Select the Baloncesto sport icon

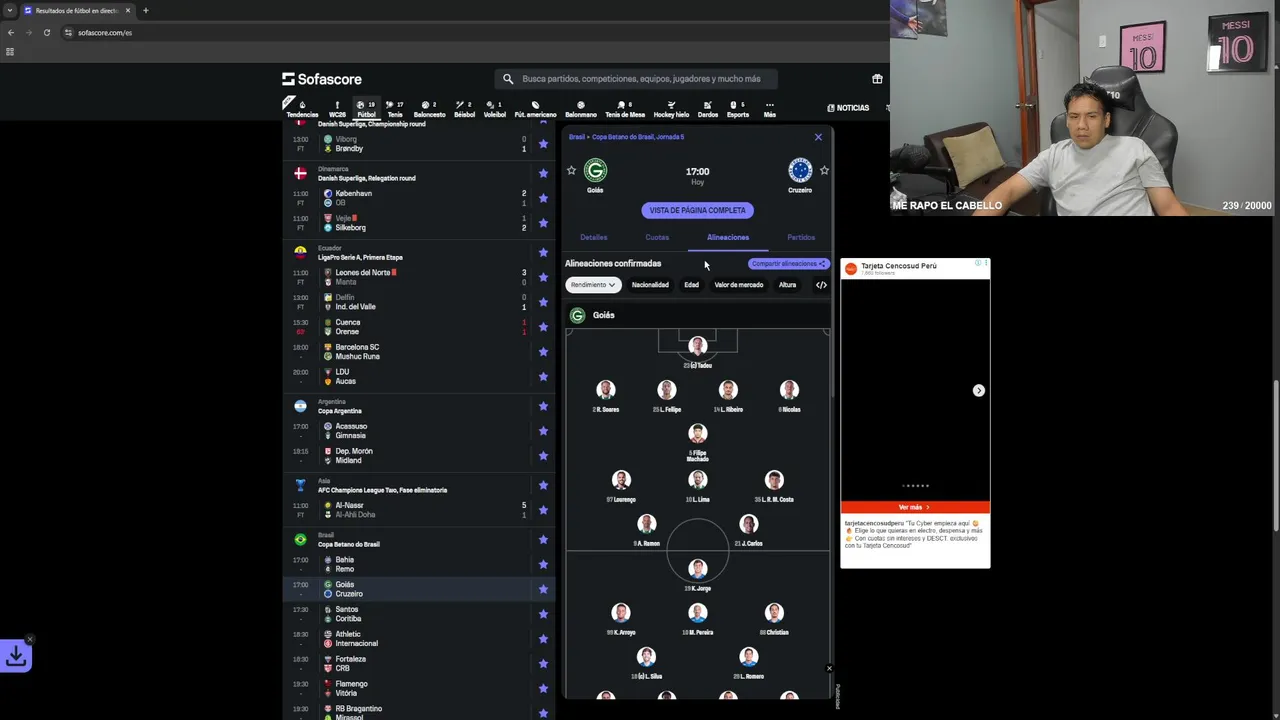(x=429, y=109)
